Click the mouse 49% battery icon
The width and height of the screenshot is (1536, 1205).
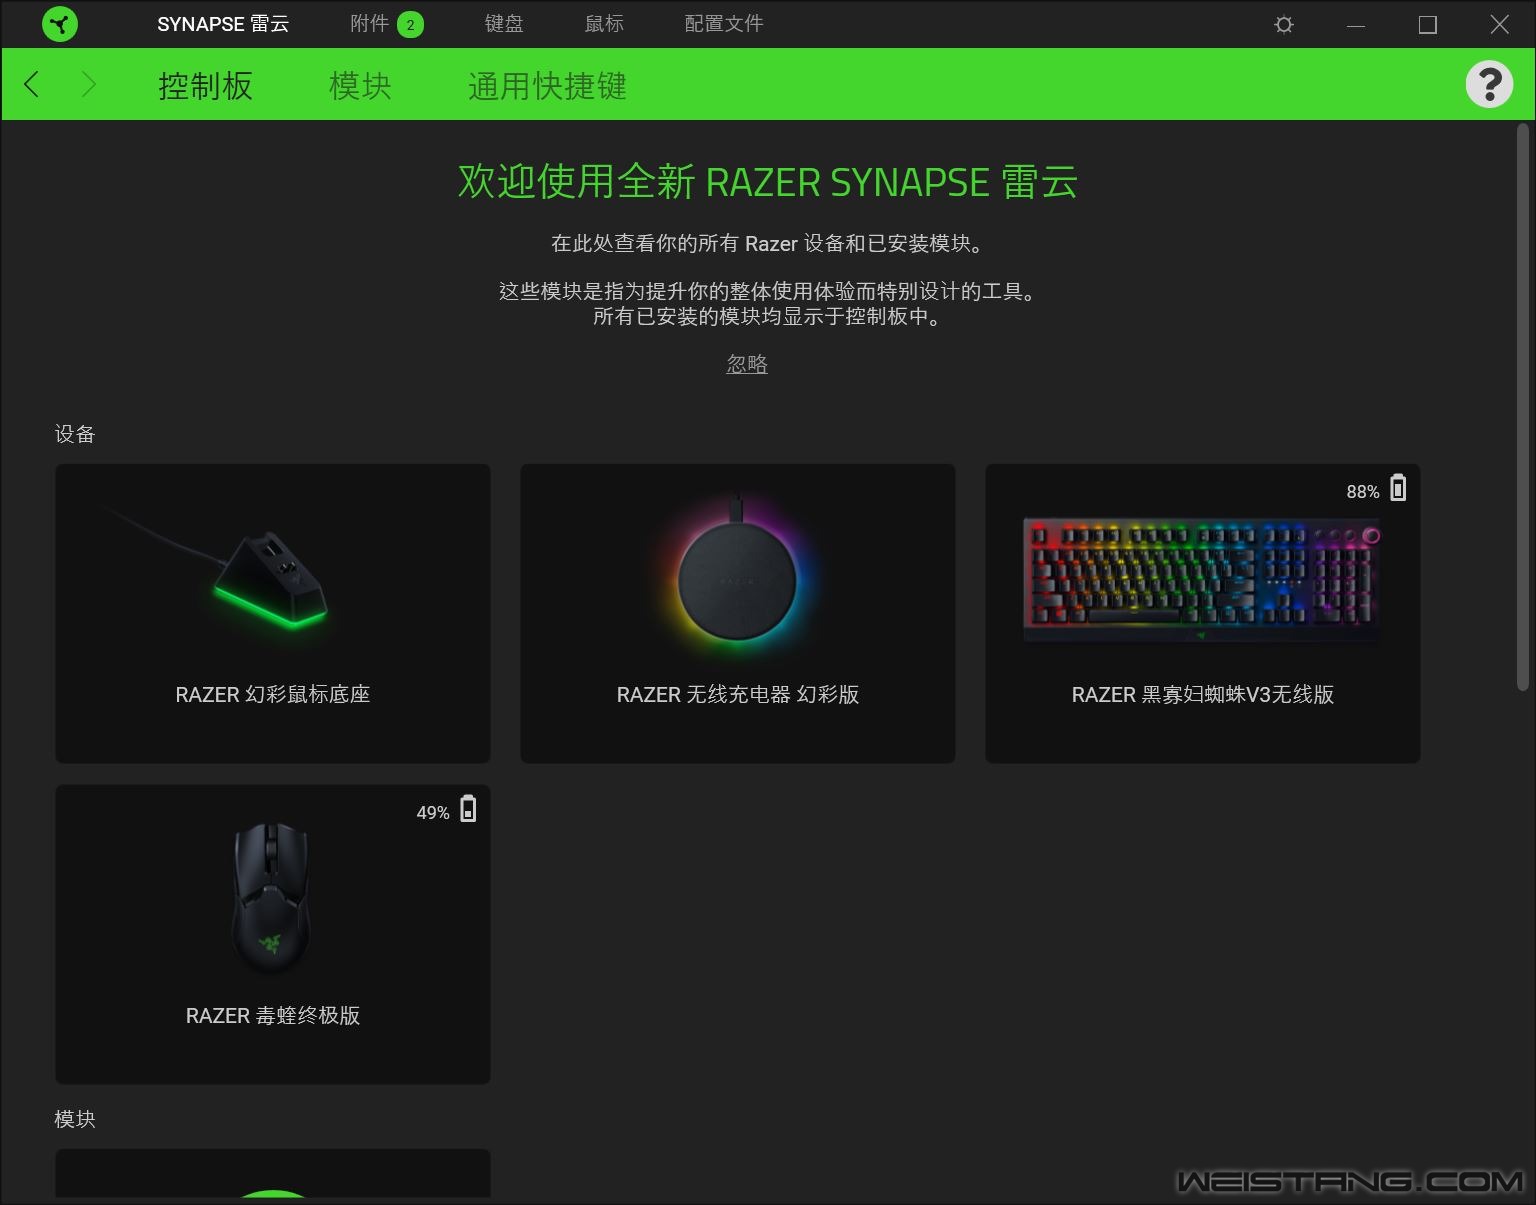click(468, 809)
